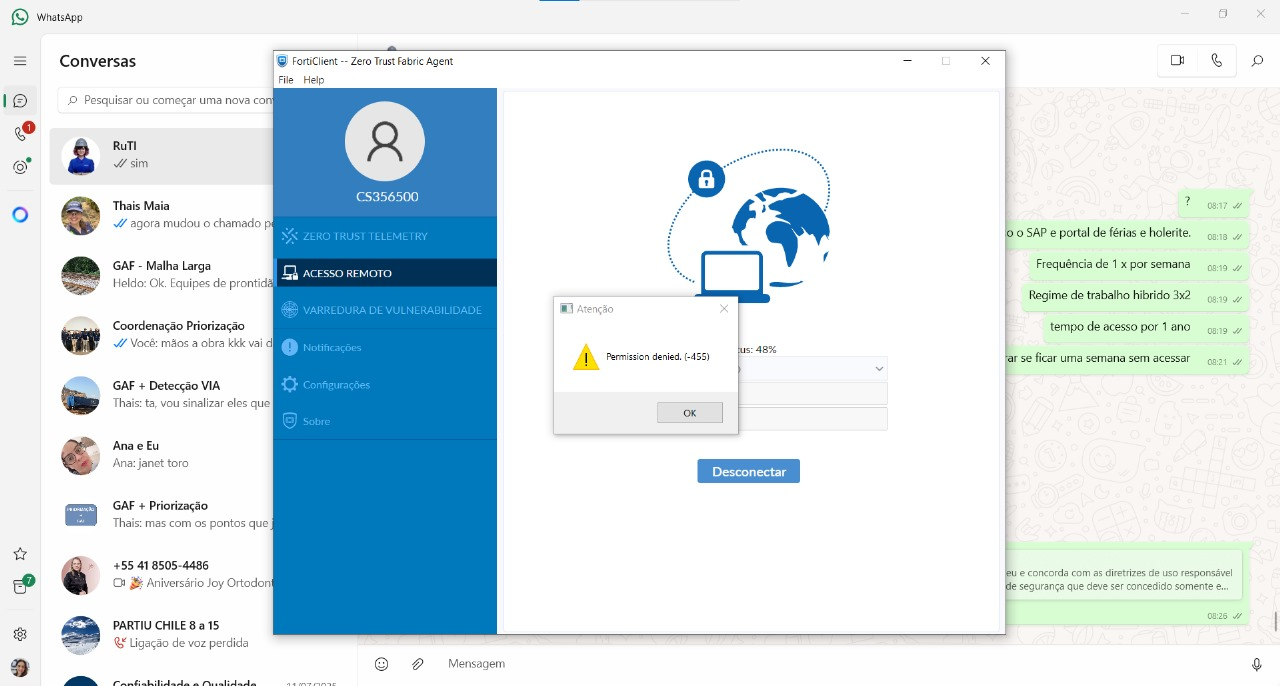
Task: Open WhatsApp Status icon
Action: [x=20, y=167]
